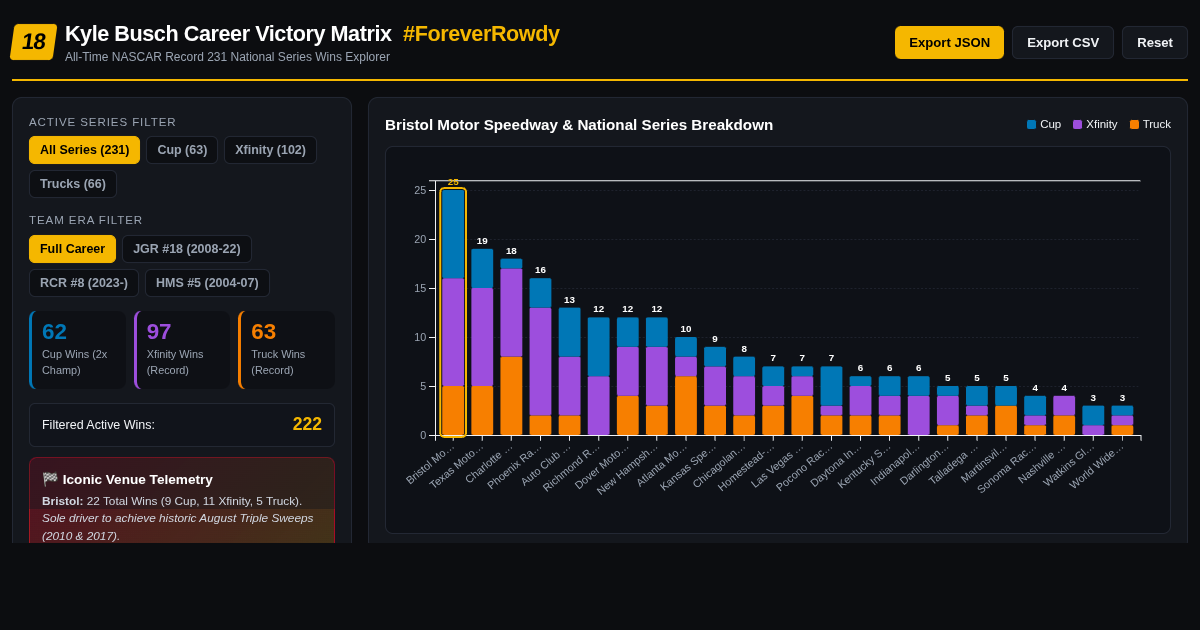Select the Atlanta bar labeled 10
This screenshot has height=630, width=1200.
coord(685,386)
